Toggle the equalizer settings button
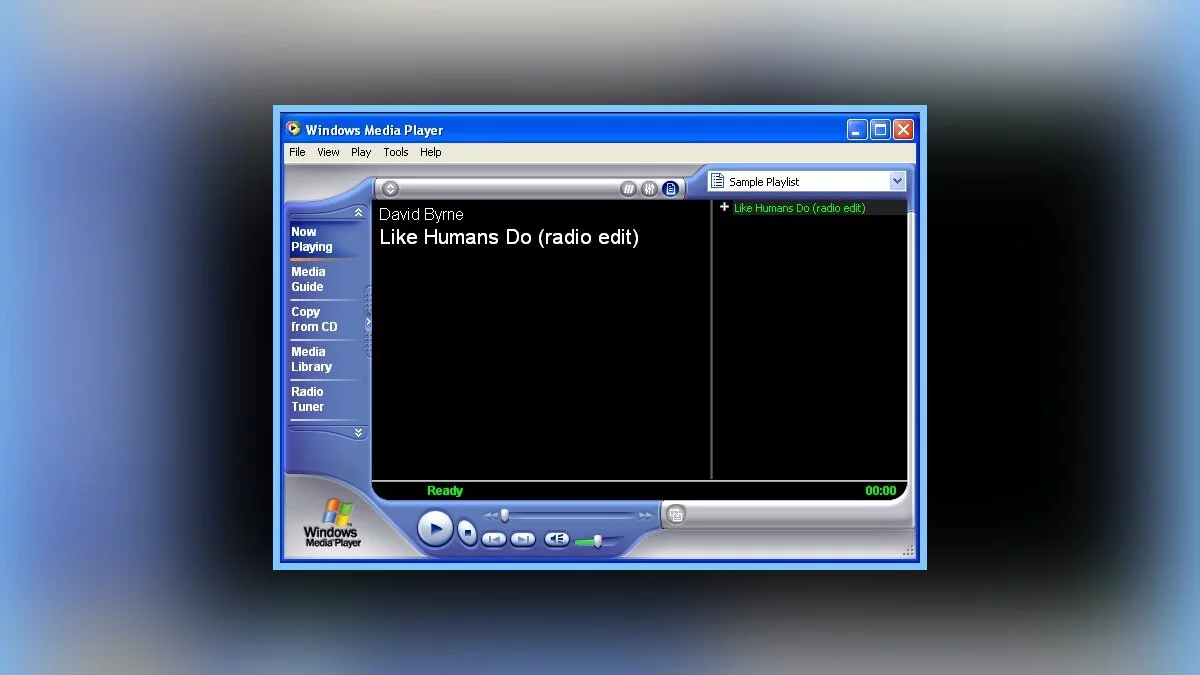This screenshot has height=675, width=1200. (649, 189)
